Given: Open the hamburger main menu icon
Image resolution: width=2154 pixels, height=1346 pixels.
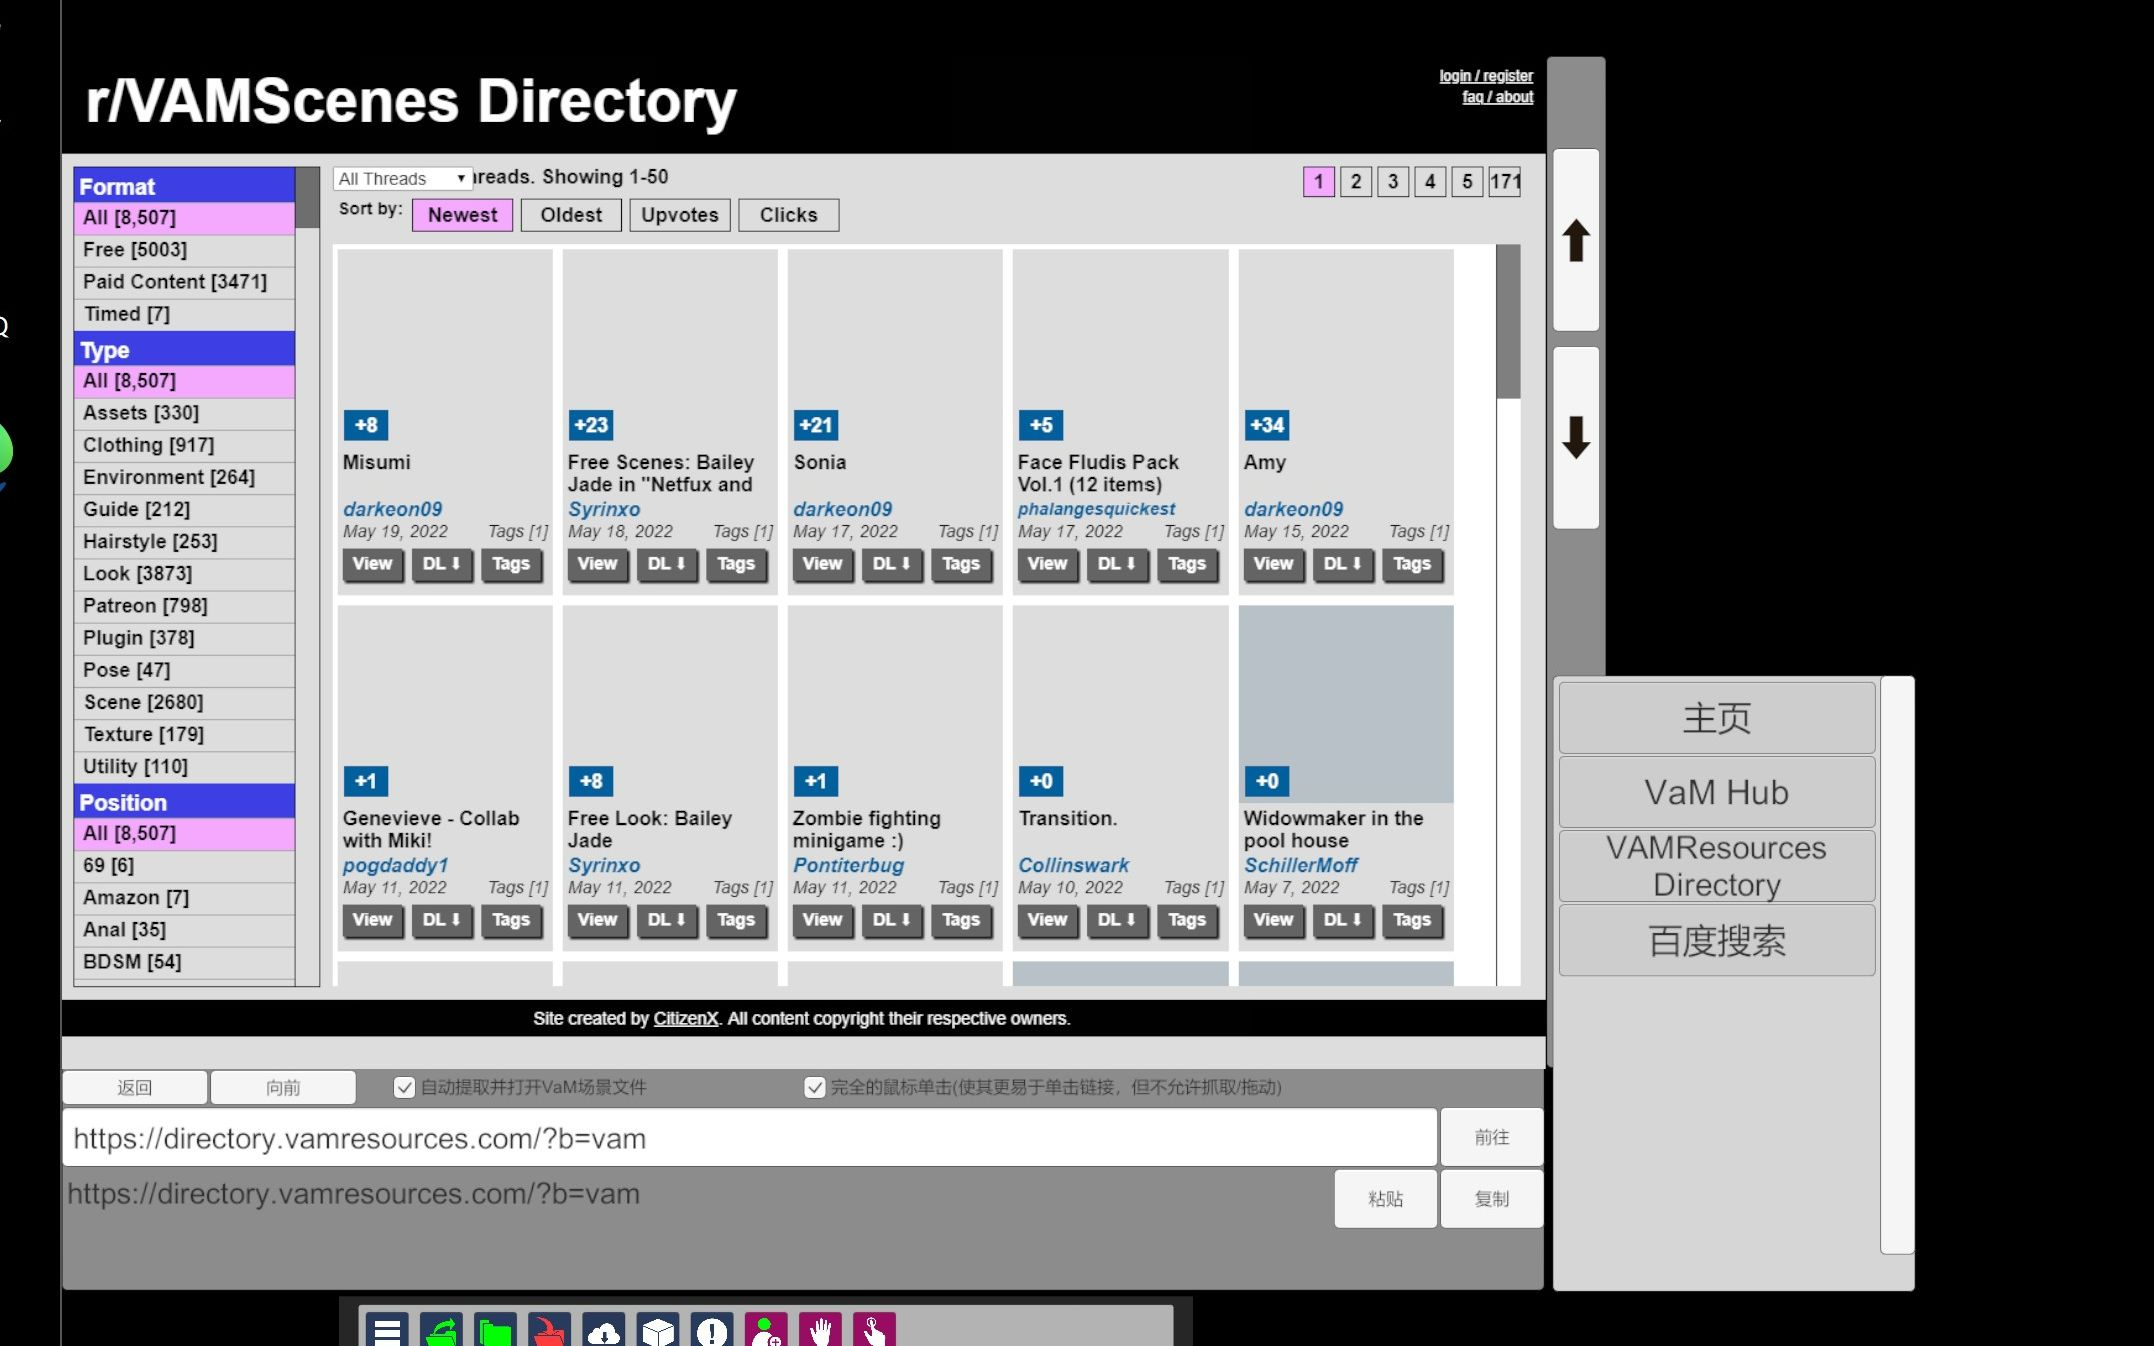Looking at the screenshot, I should pos(387,1331).
